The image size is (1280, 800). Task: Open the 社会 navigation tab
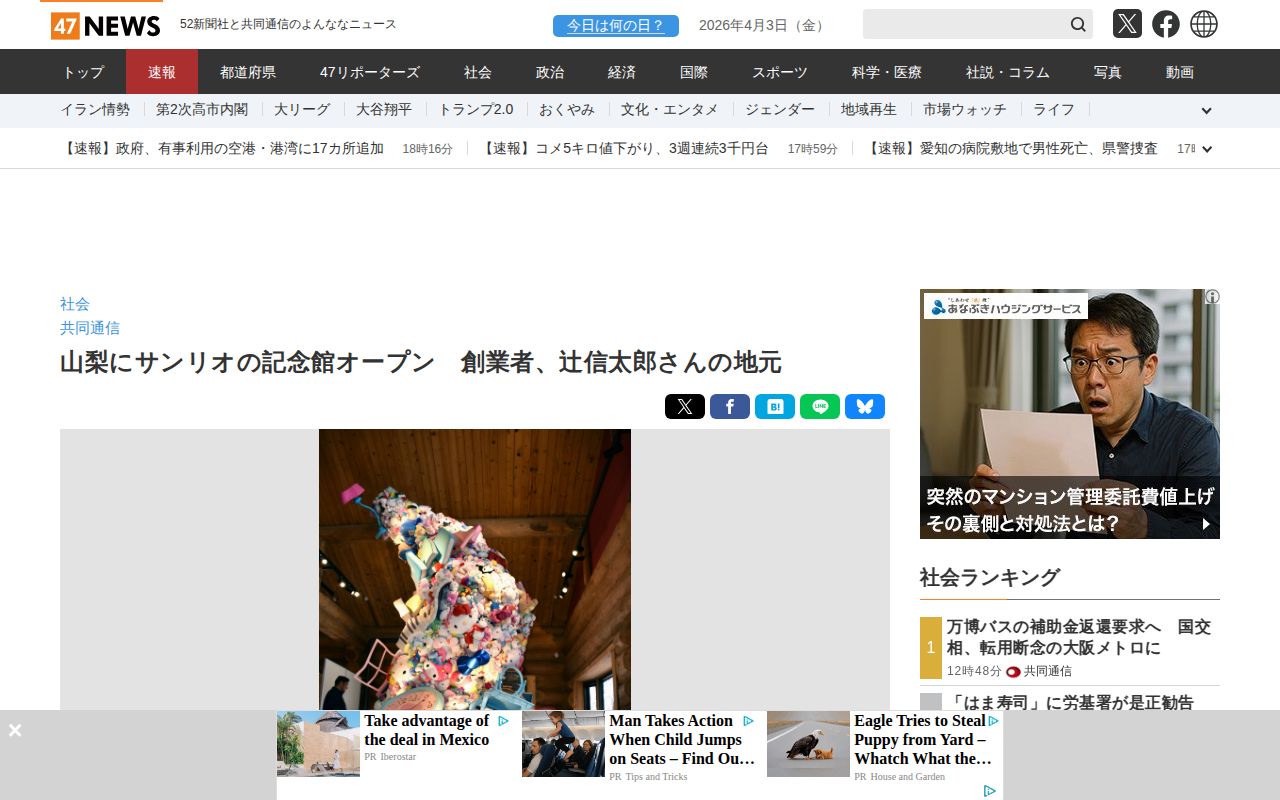478,72
